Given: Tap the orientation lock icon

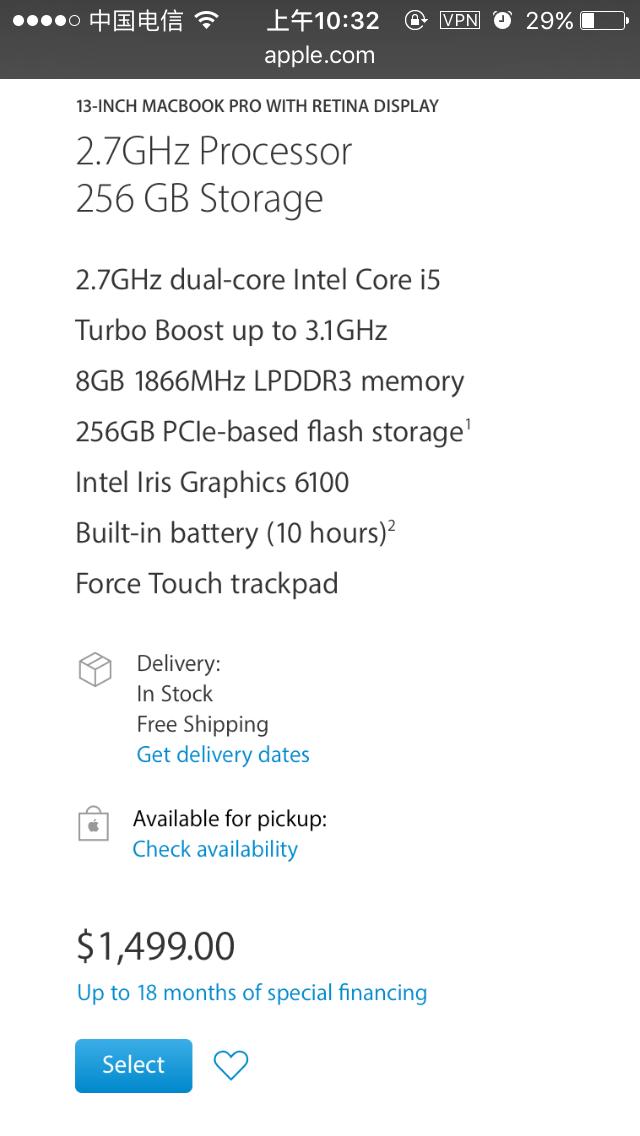Looking at the screenshot, I should tap(416, 19).
